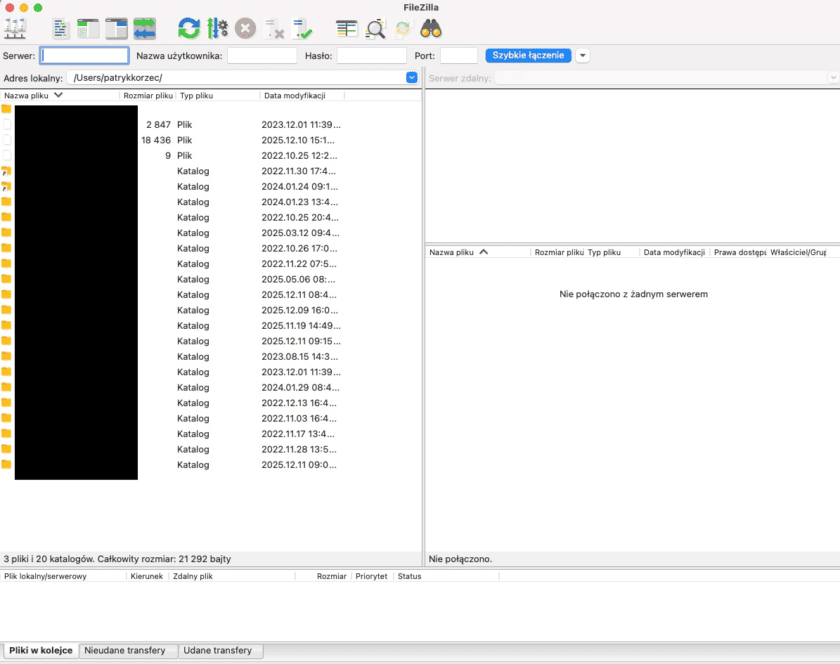Image resolution: width=840 pixels, height=664 pixels.
Task: Click the reconnect to last server icon
Action: pyautogui.click(x=303, y=28)
